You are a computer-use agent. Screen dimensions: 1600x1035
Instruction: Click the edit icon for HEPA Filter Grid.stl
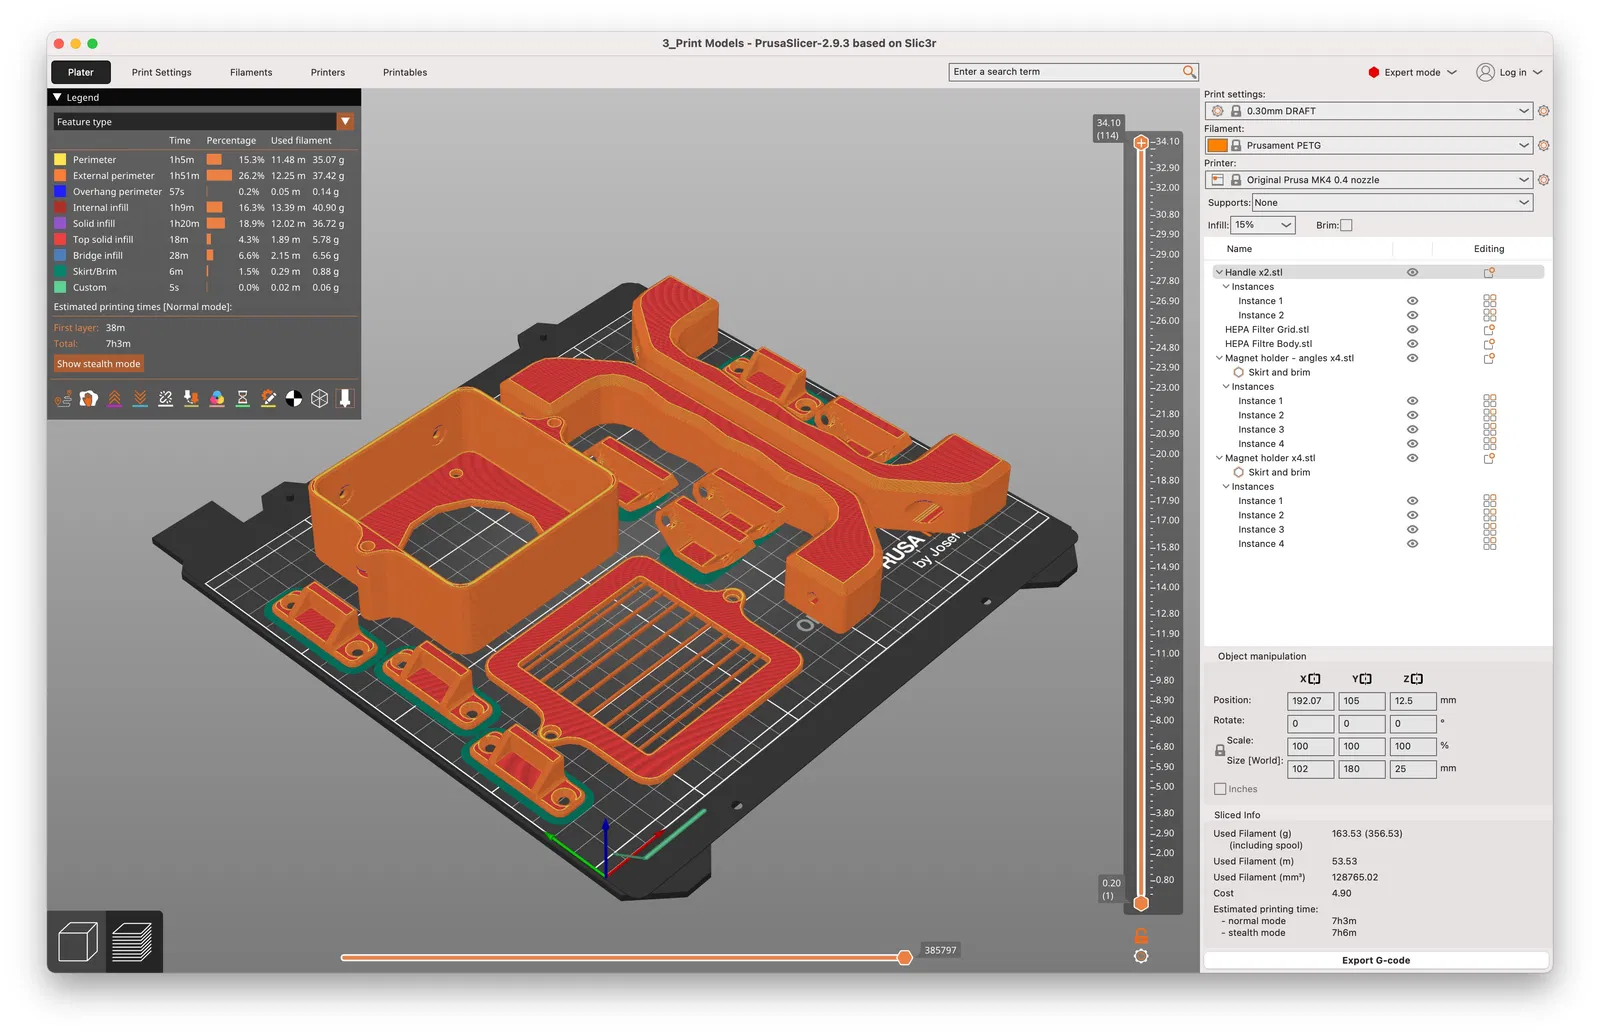(1489, 330)
